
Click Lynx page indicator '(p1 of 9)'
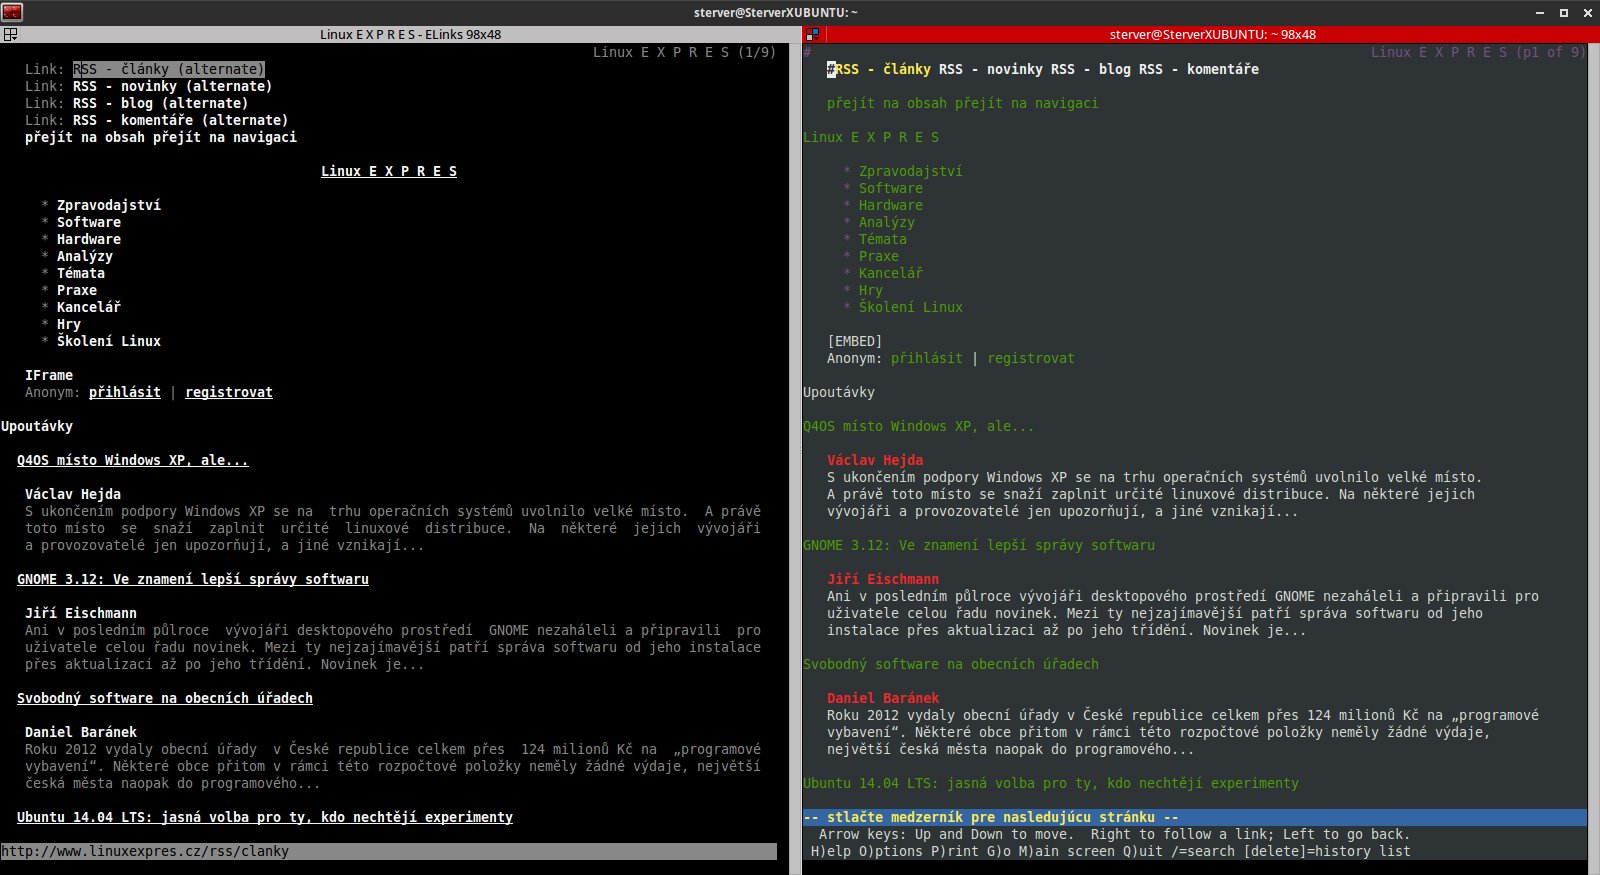coord(1551,52)
